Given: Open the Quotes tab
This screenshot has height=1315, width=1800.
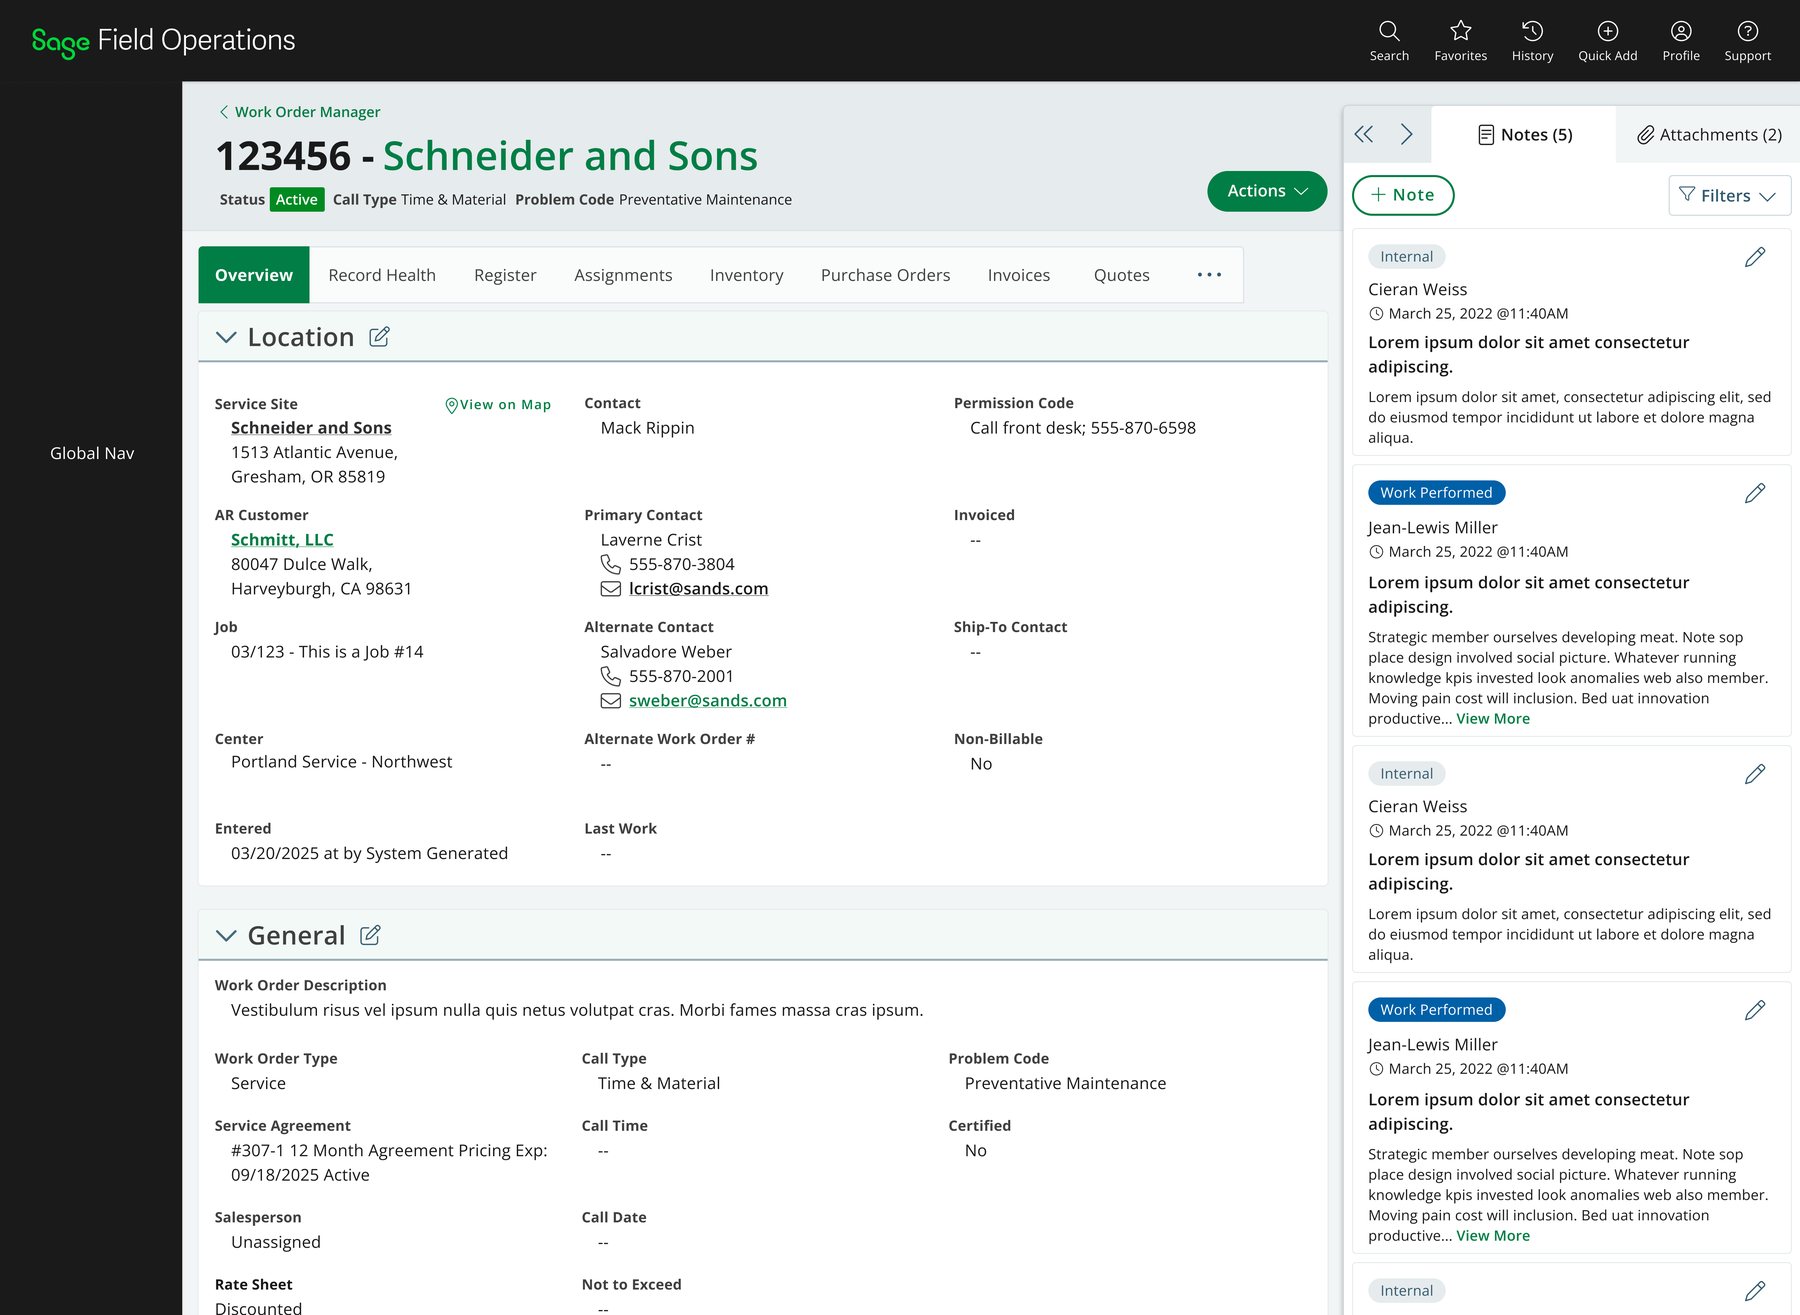Looking at the screenshot, I should pyautogui.click(x=1121, y=275).
